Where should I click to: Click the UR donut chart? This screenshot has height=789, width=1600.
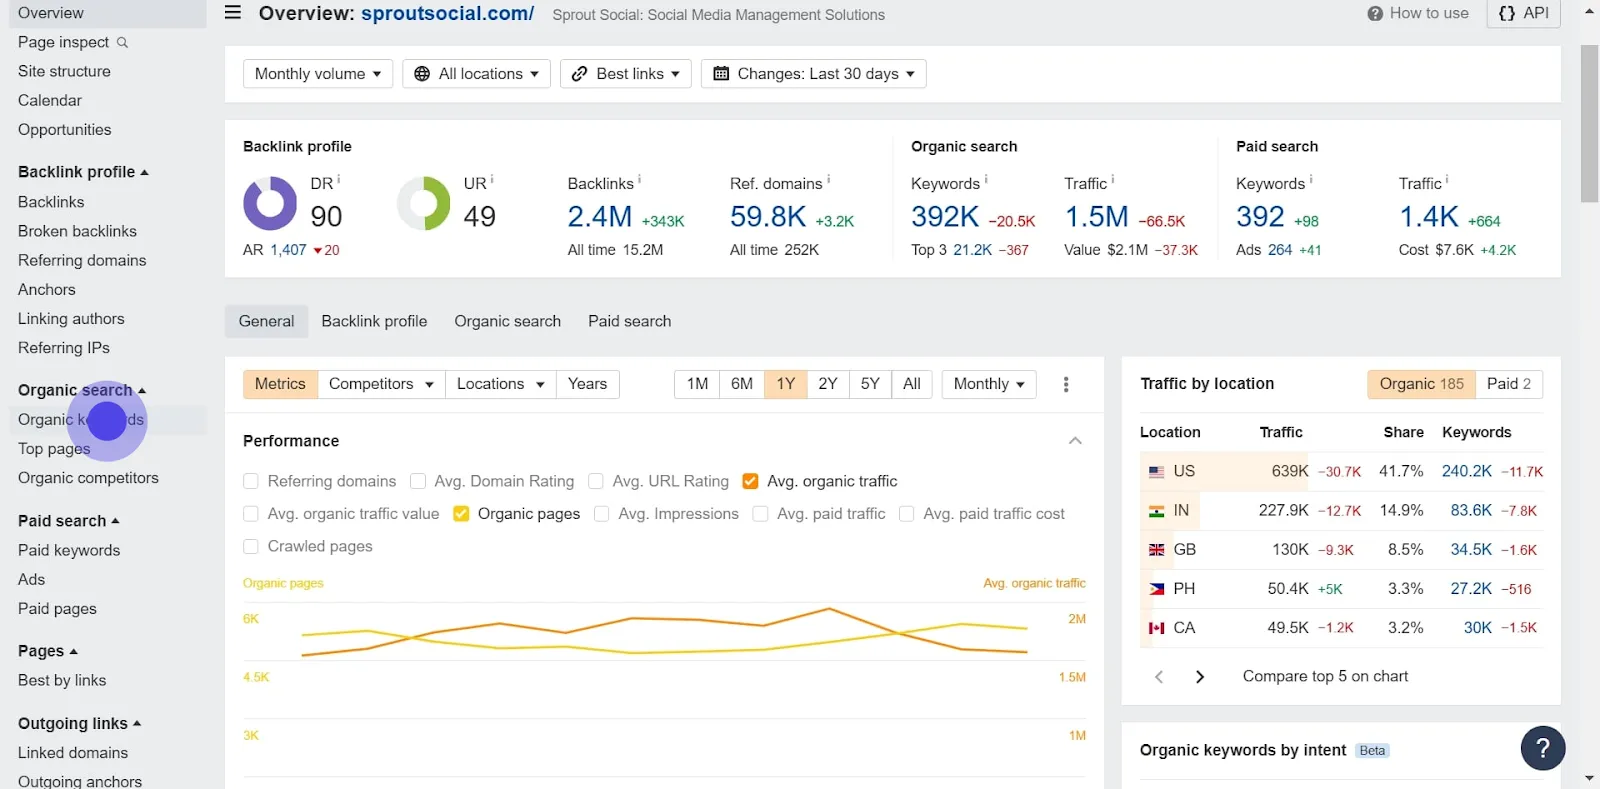[x=424, y=203]
